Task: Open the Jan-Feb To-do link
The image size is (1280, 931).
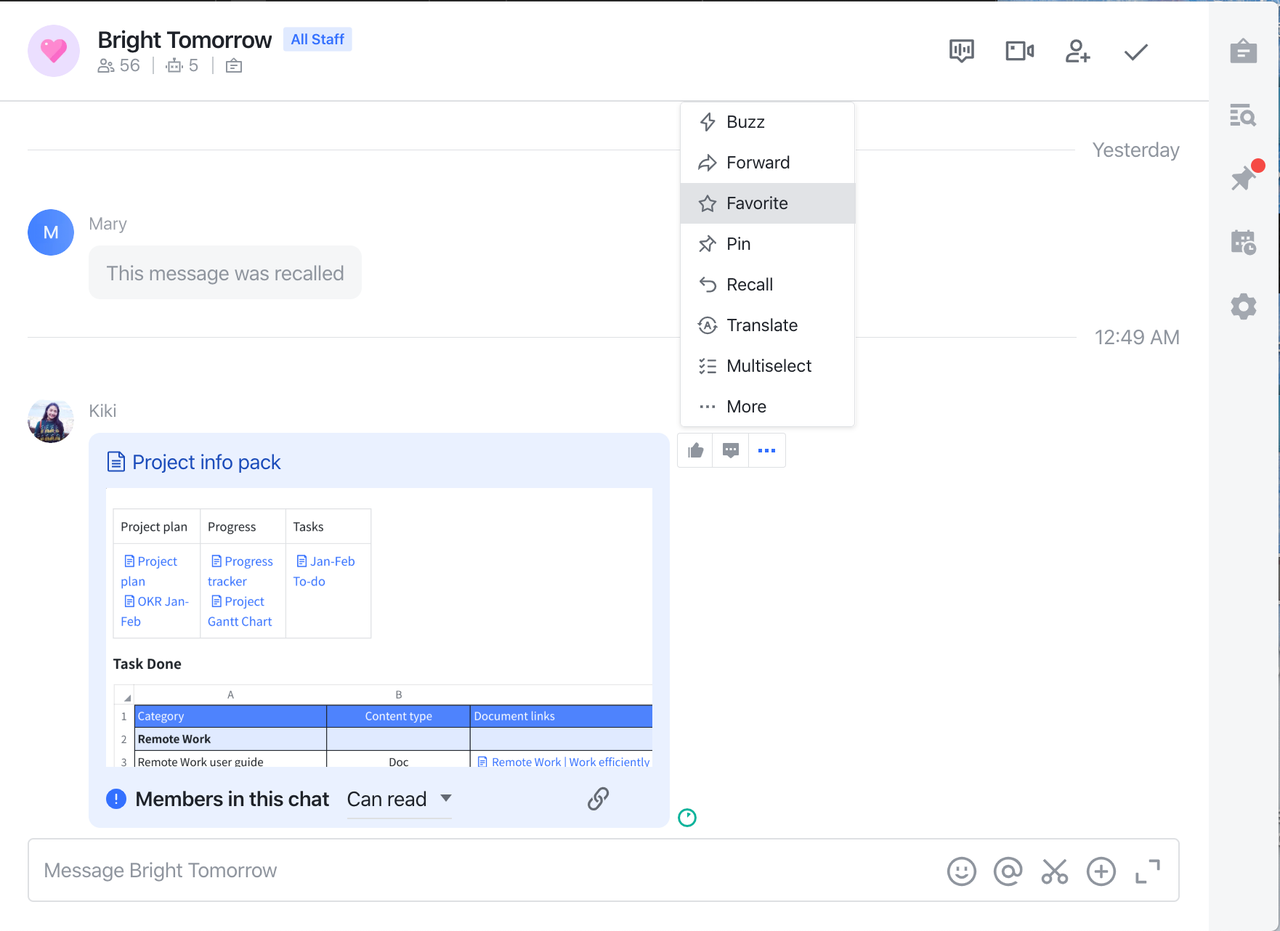Action: click(x=324, y=571)
